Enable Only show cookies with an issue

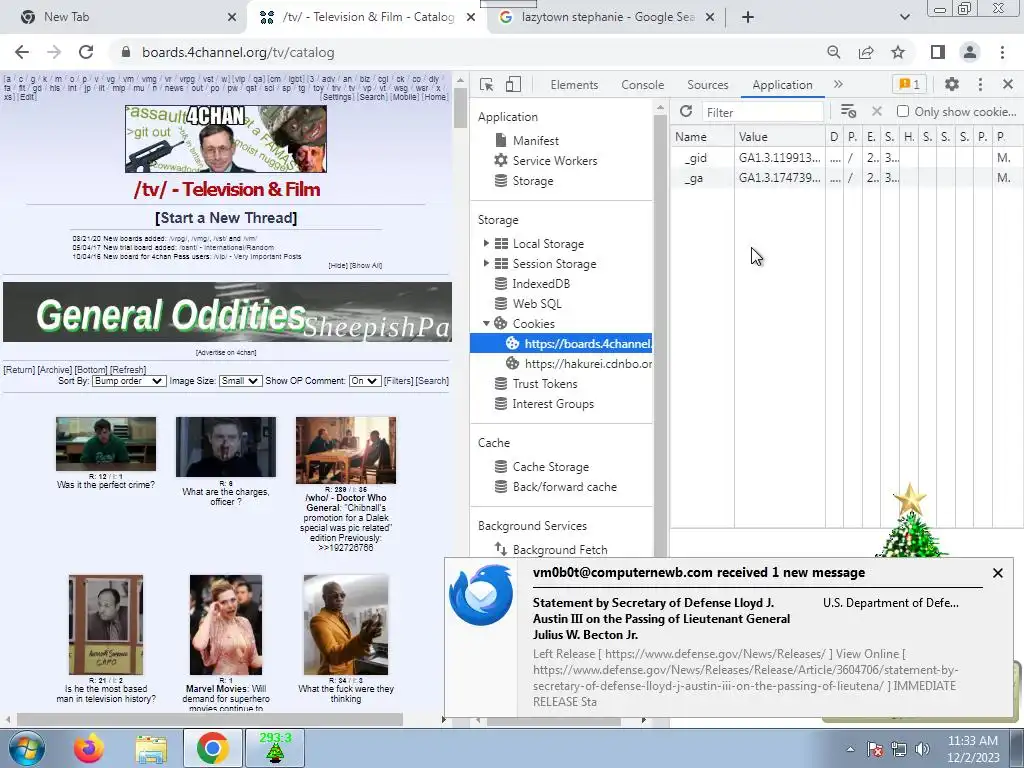point(903,112)
